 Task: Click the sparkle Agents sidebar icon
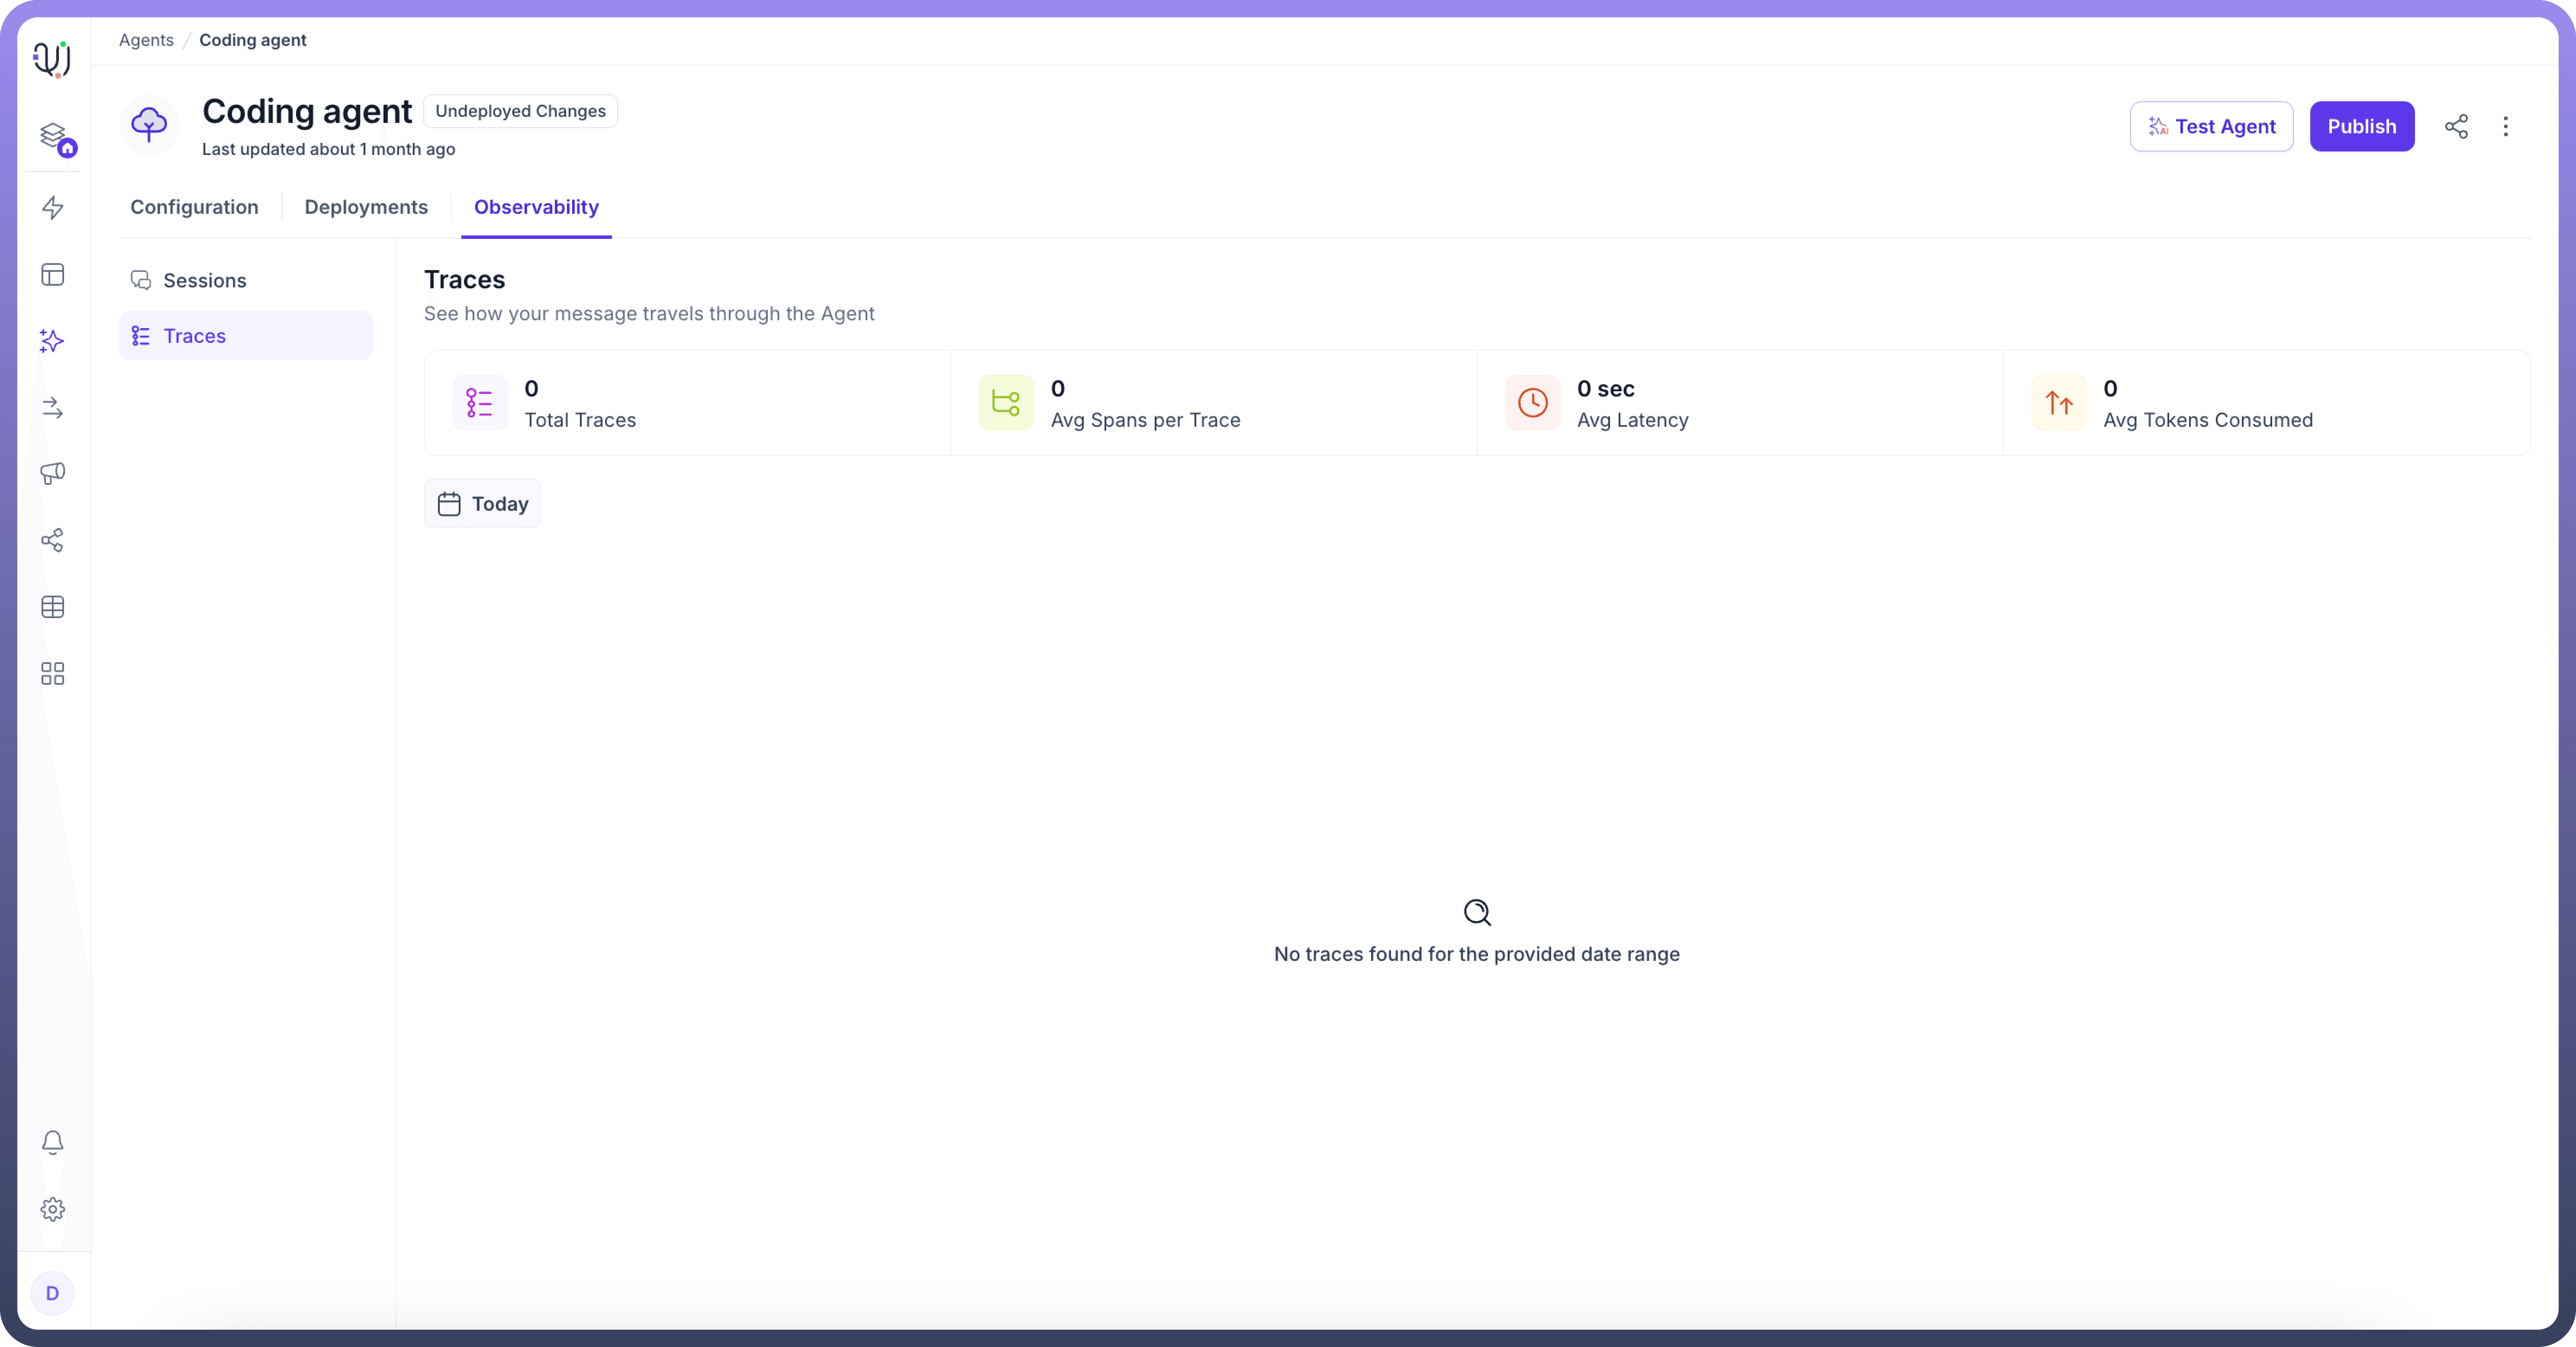[53, 341]
